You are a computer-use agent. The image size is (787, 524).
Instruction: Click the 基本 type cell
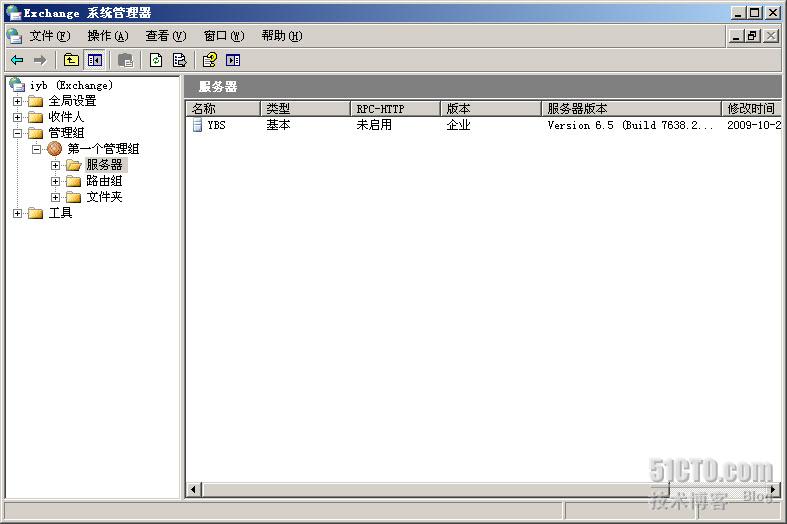pyautogui.click(x=278, y=125)
